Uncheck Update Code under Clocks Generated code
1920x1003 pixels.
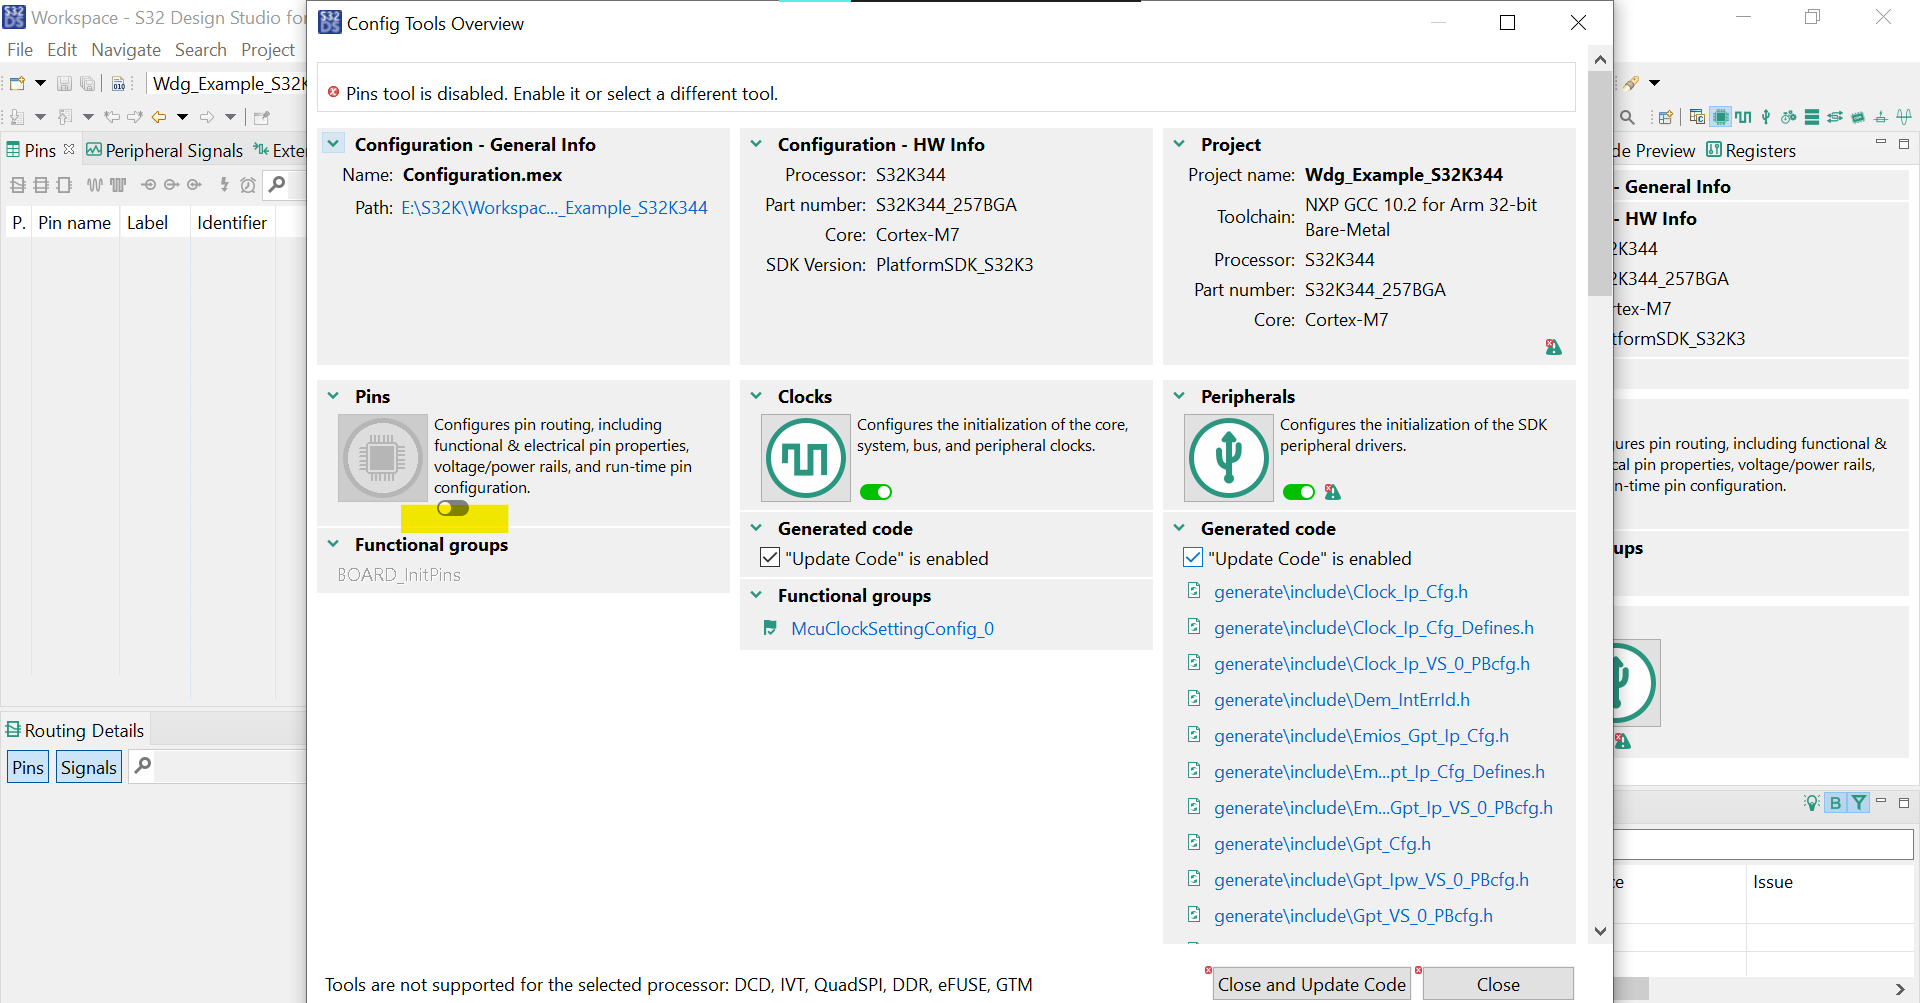coord(768,557)
